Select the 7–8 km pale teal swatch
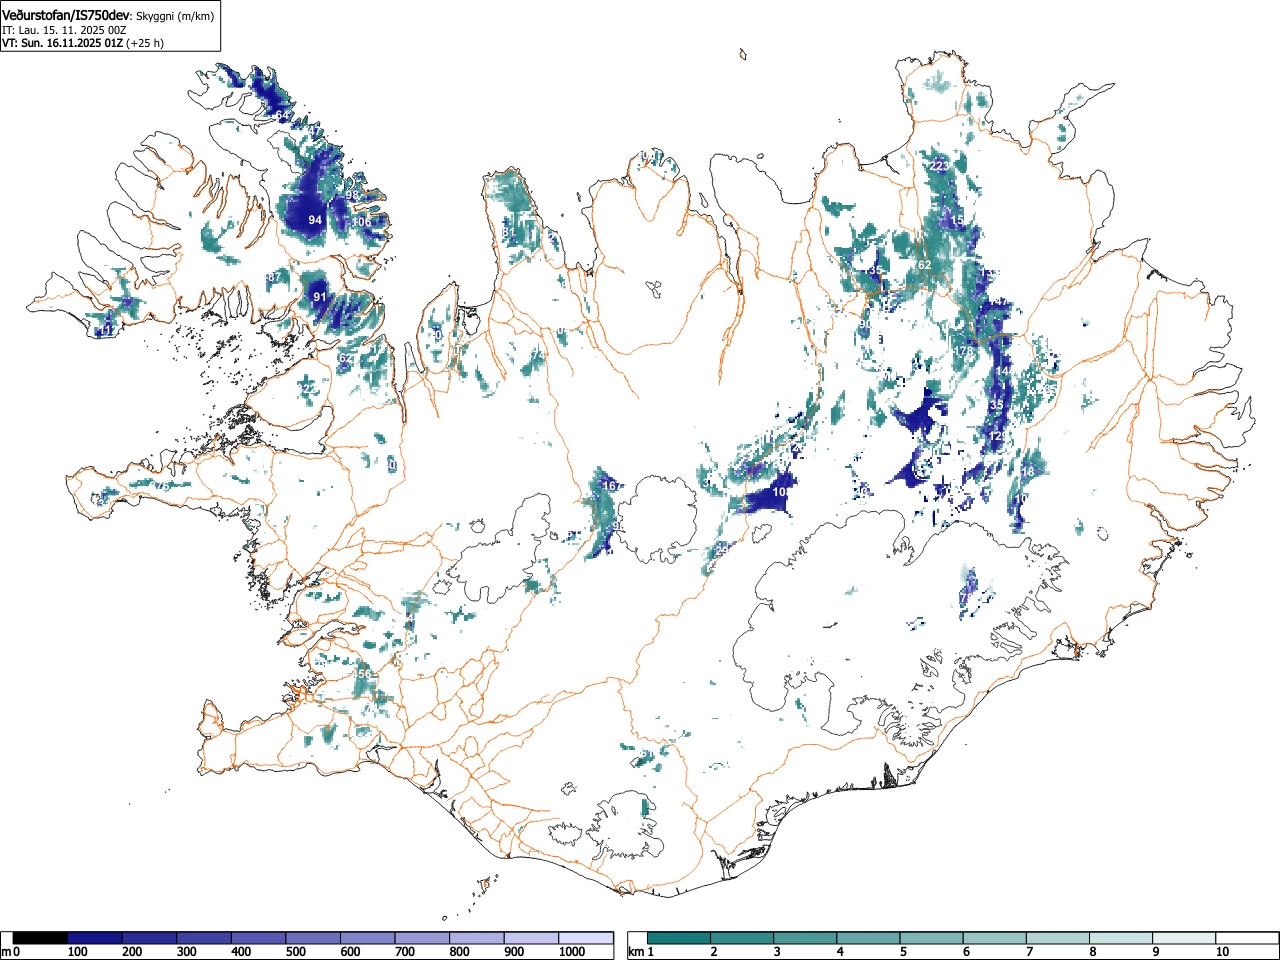Image resolution: width=1280 pixels, height=960 pixels. 1058,938
